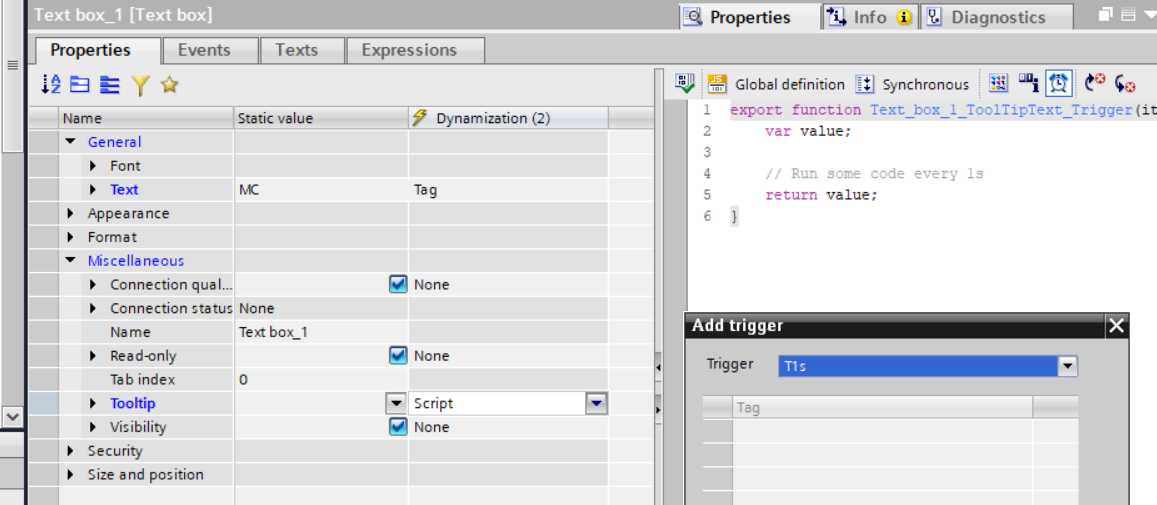Click the syntax check icon with green checkmark

tap(685, 83)
